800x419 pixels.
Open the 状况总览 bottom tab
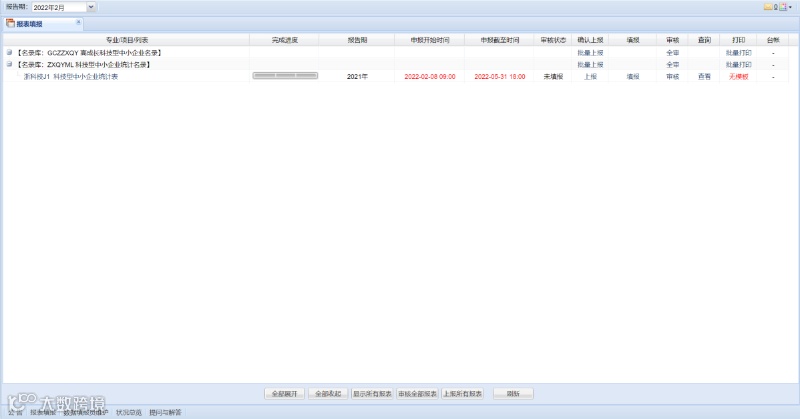129,412
